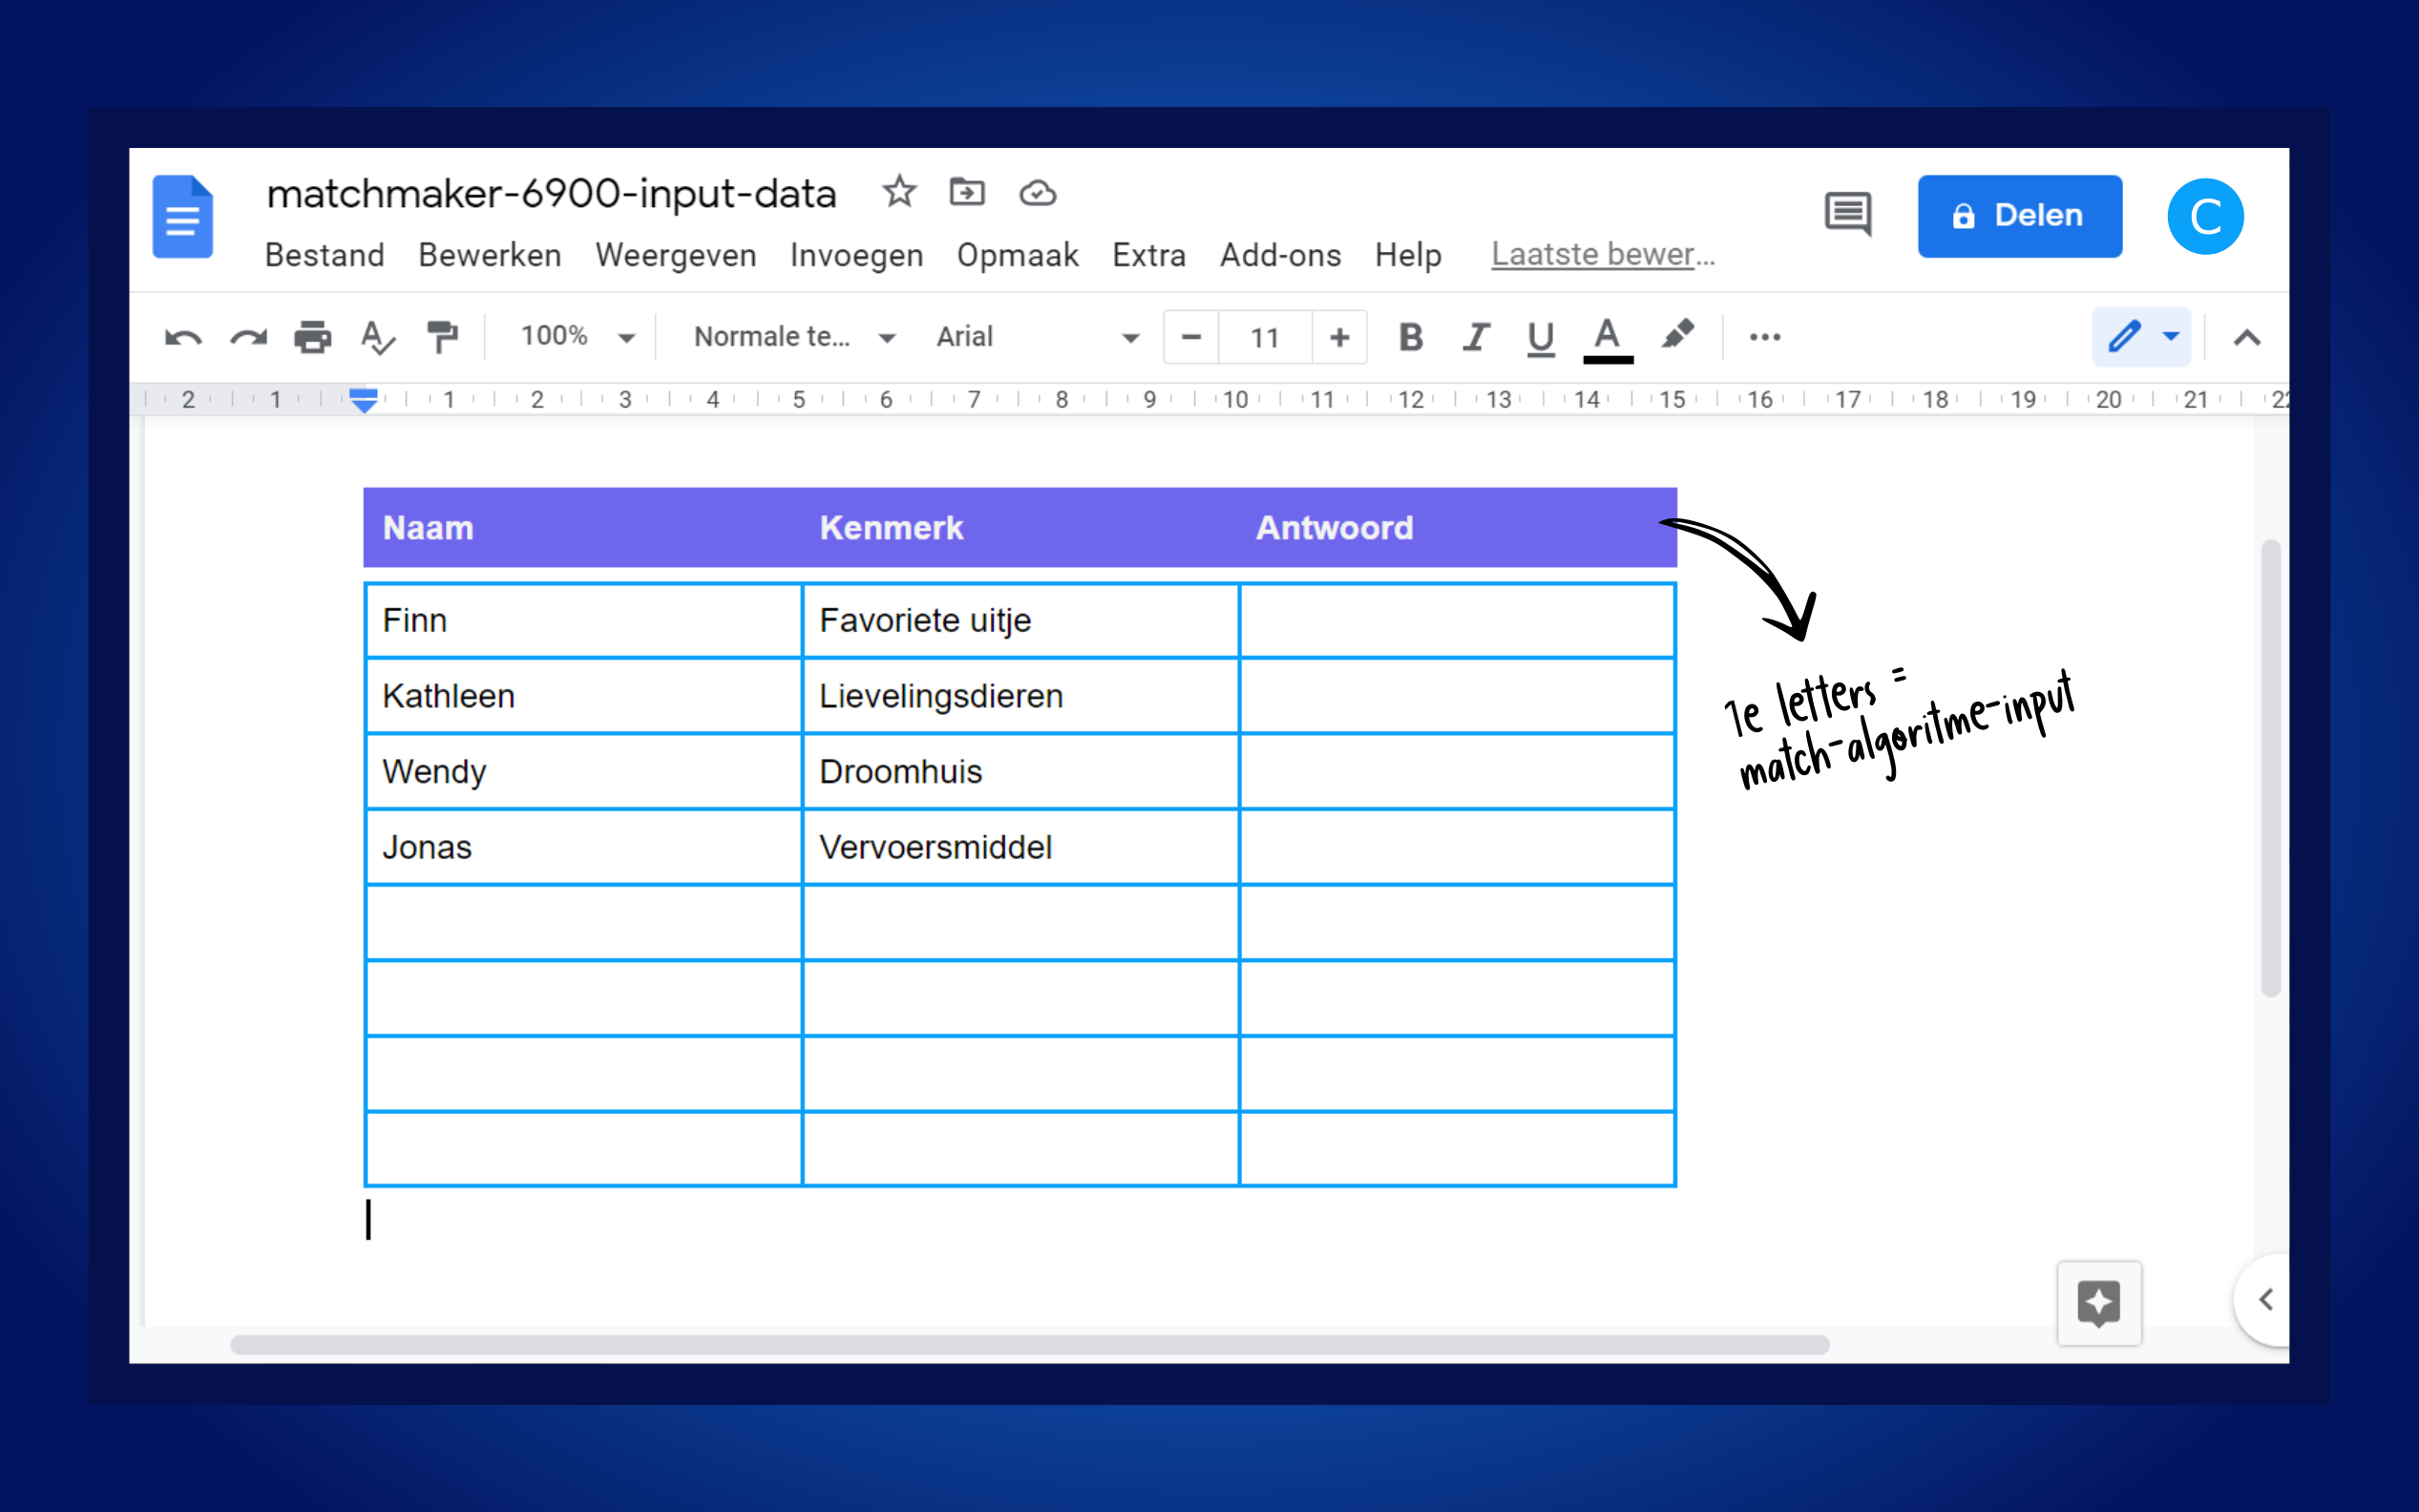The image size is (2419, 1512).
Task: Toggle italic formatting
Action: click(1475, 338)
